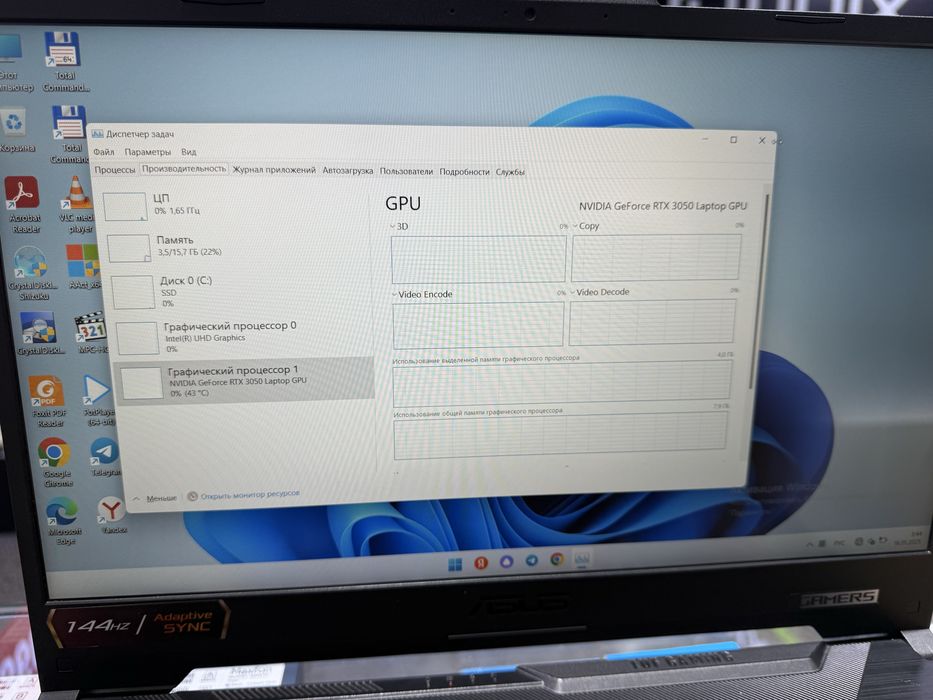Open the 3D graph engine dropdown
This screenshot has height=700, width=933.
(x=399, y=227)
